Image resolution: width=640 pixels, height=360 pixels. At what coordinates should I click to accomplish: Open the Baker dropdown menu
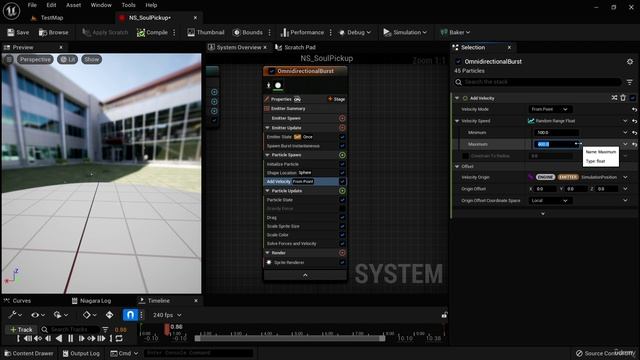point(455,32)
